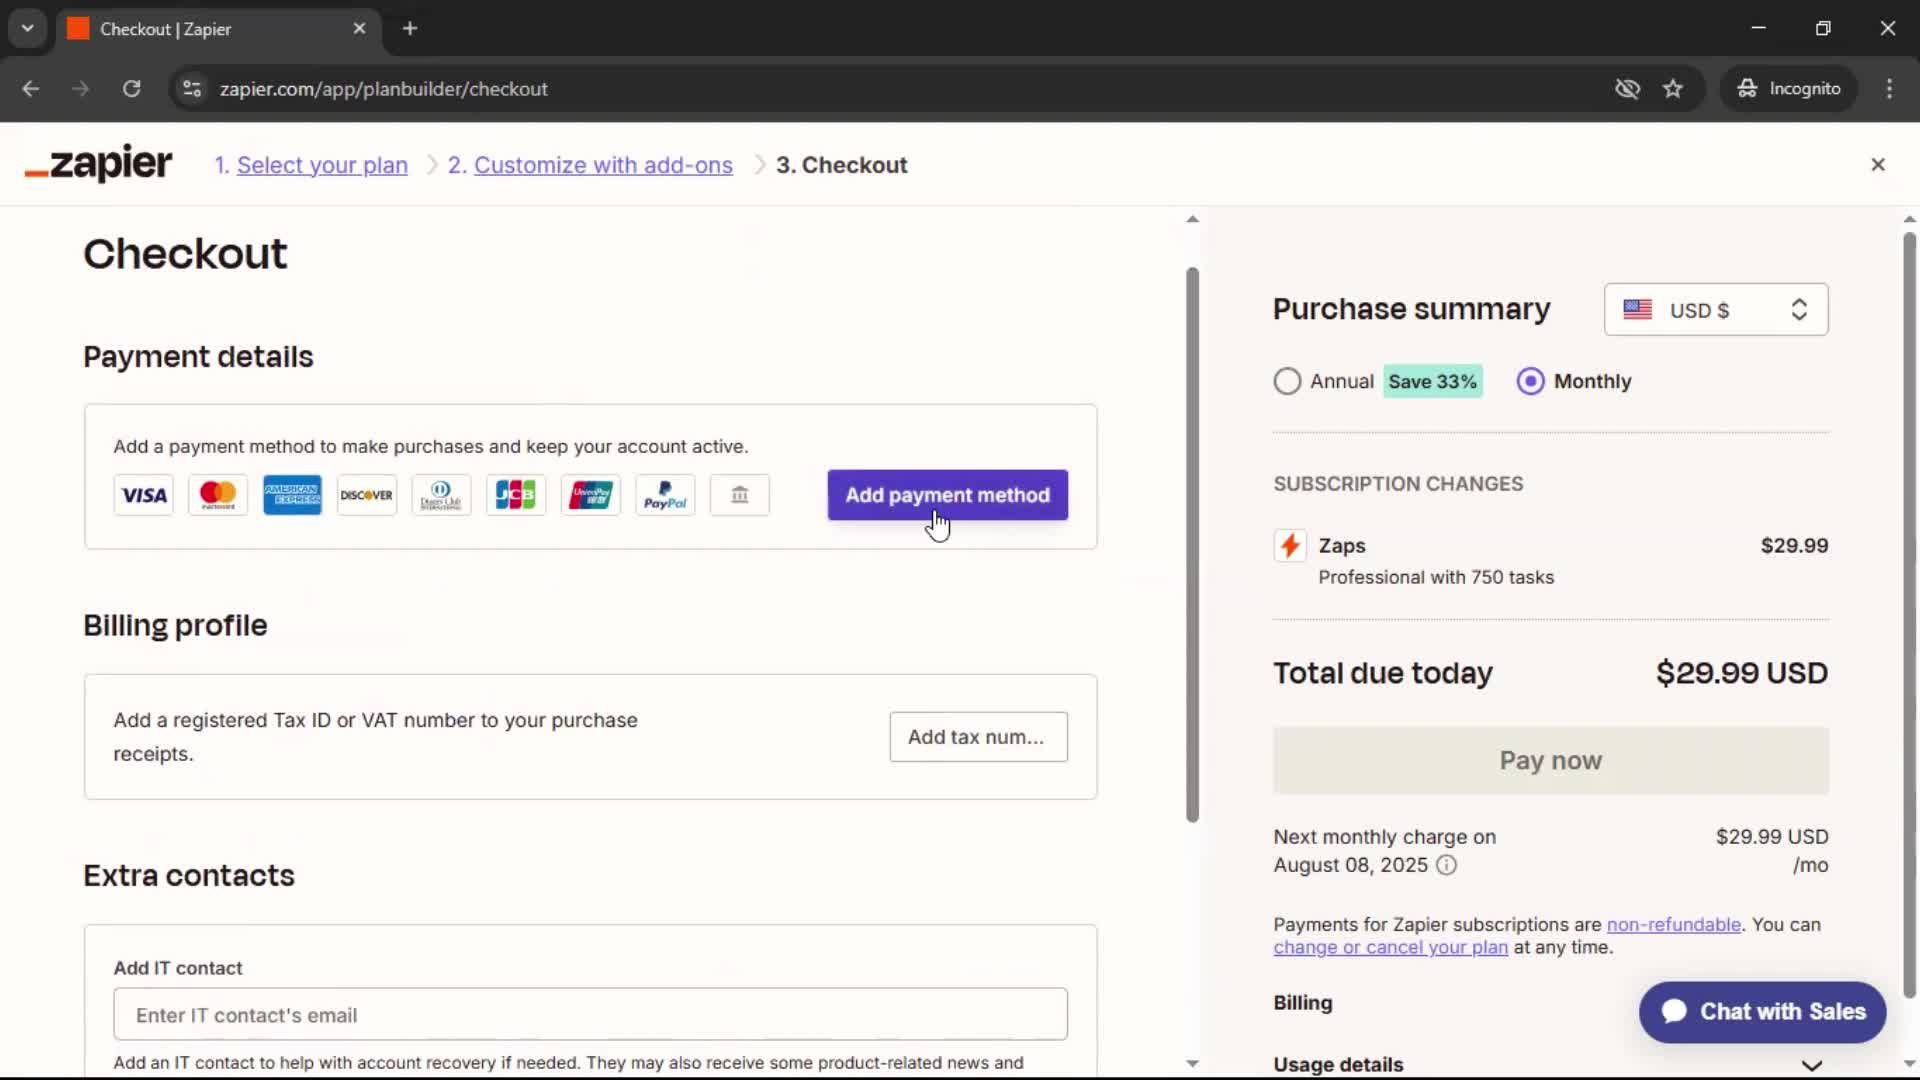The height and width of the screenshot is (1080, 1920).
Task: Select the JCB card icon
Action: click(516, 495)
